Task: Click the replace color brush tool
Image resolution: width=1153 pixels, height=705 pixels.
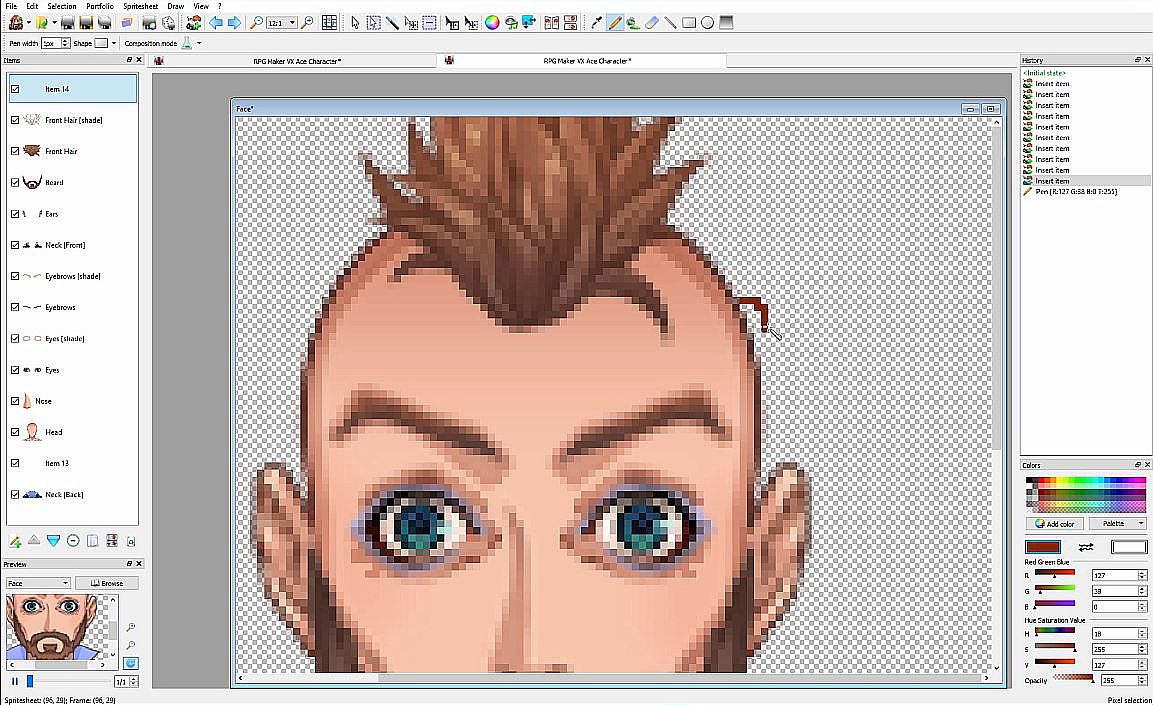Action: click(x=633, y=23)
